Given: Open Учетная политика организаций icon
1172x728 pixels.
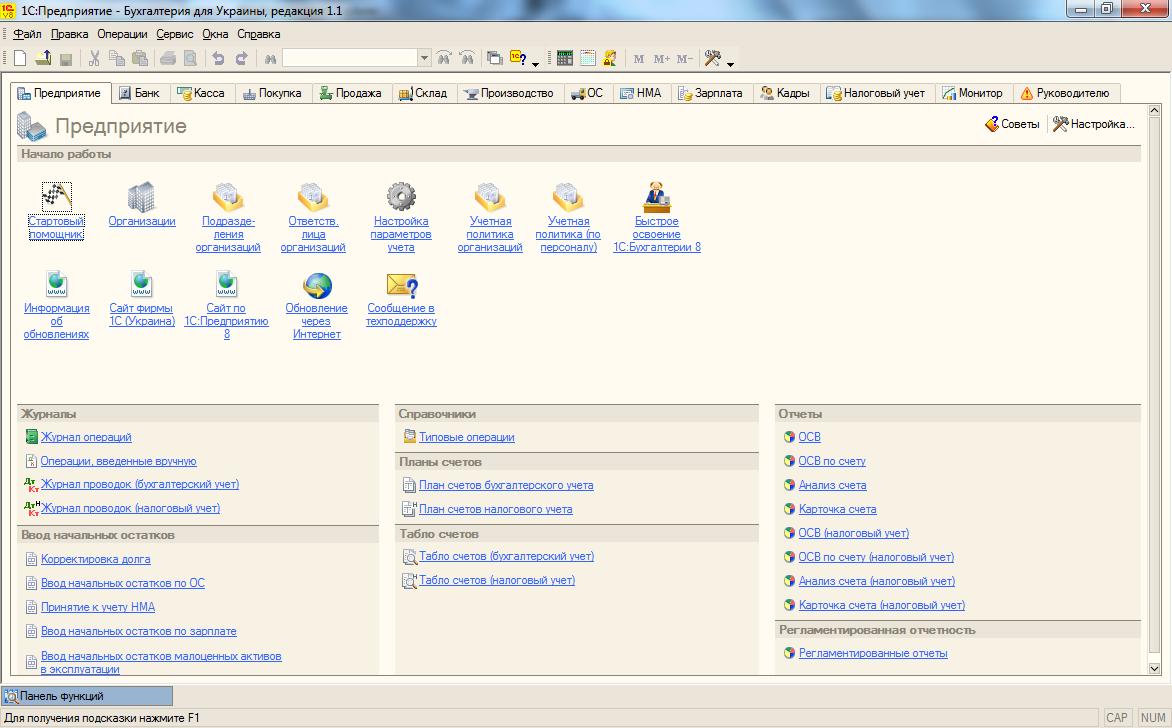Looking at the screenshot, I should (490, 197).
